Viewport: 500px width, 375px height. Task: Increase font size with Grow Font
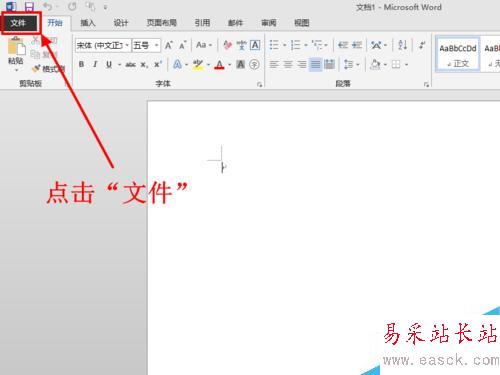pyautogui.click(x=169, y=45)
